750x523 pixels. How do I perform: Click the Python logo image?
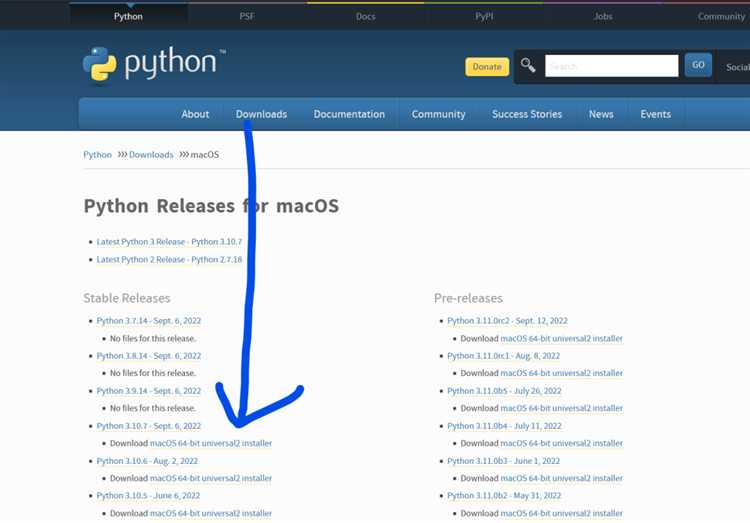(154, 65)
